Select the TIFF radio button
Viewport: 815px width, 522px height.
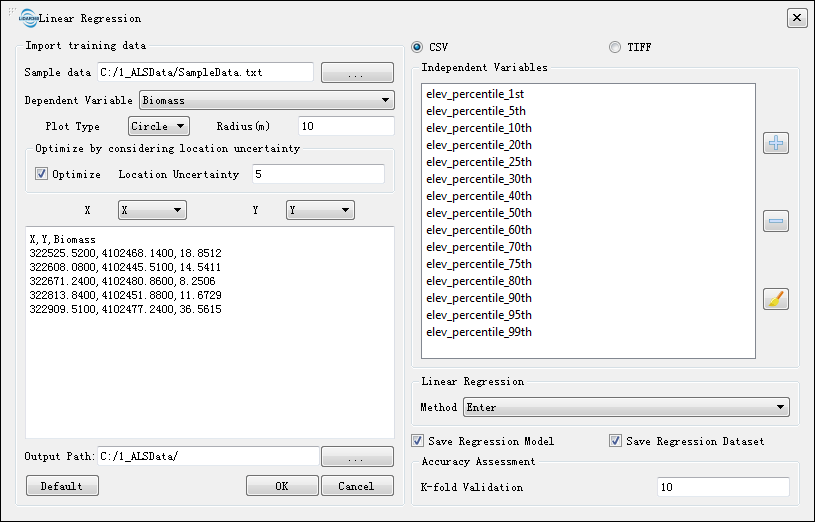614,47
